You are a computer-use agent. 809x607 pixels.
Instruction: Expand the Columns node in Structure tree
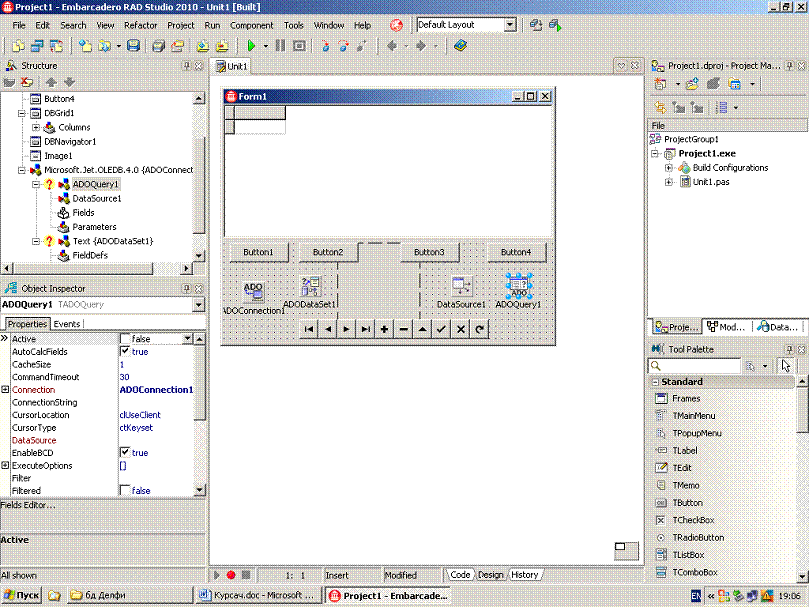click(x=36, y=128)
